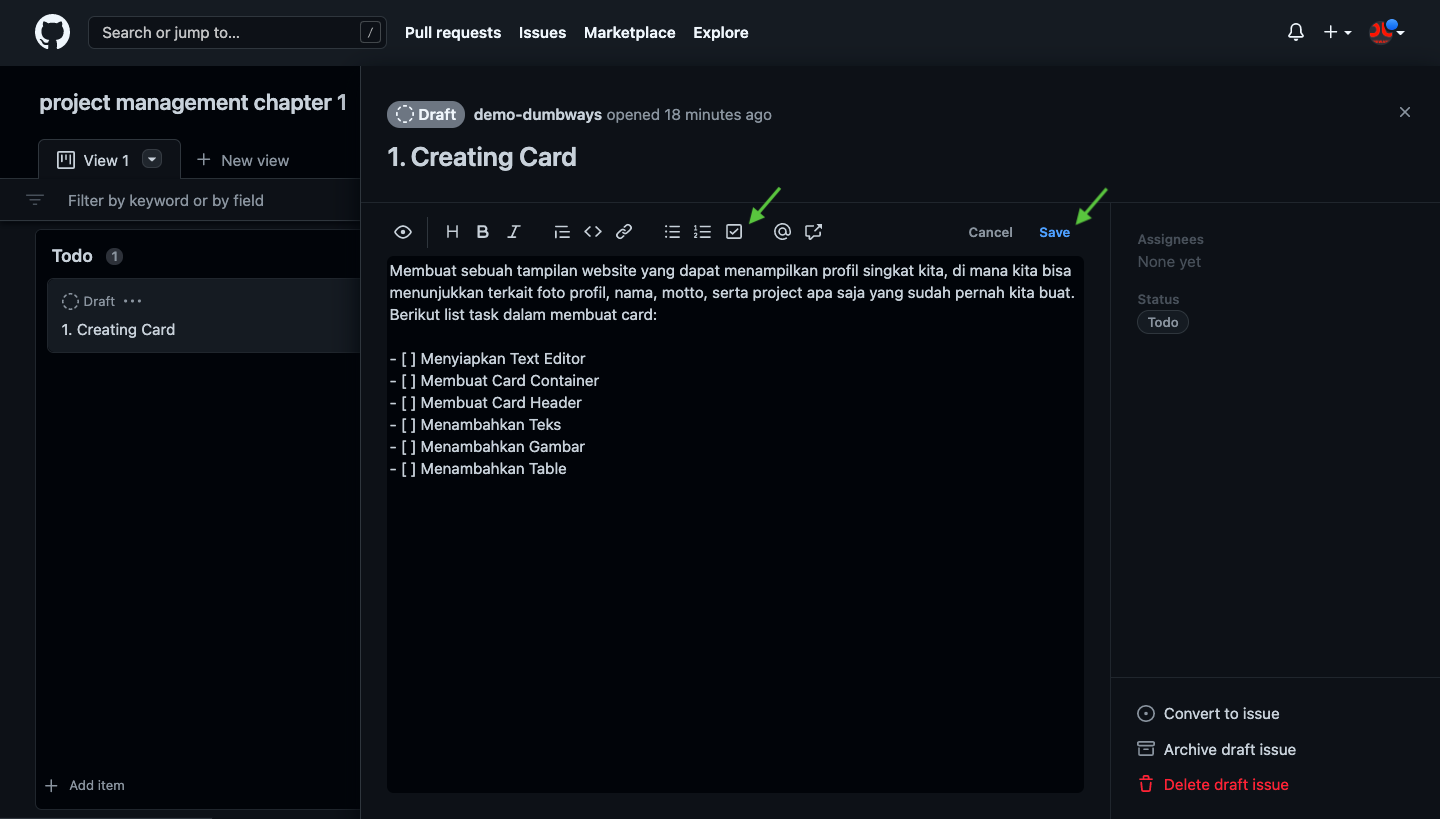
Task: Click the Heading formatting icon
Action: pos(452,232)
